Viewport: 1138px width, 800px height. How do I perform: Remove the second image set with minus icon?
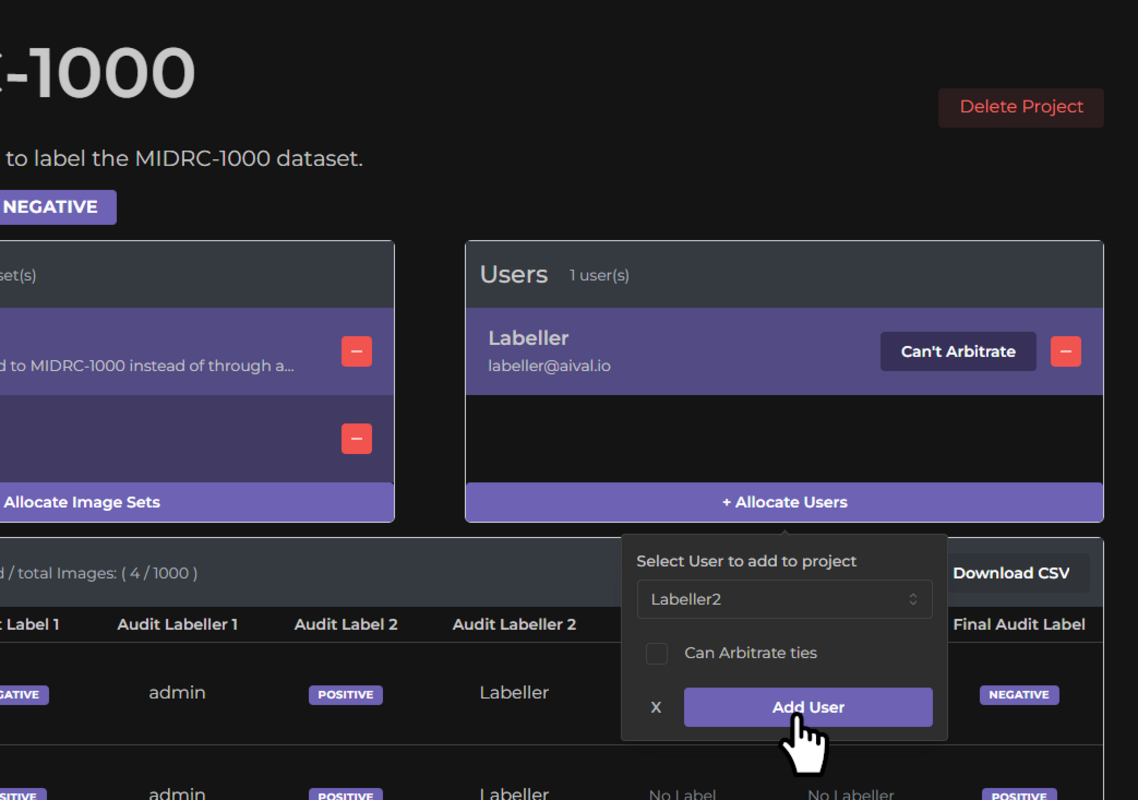coord(356,437)
